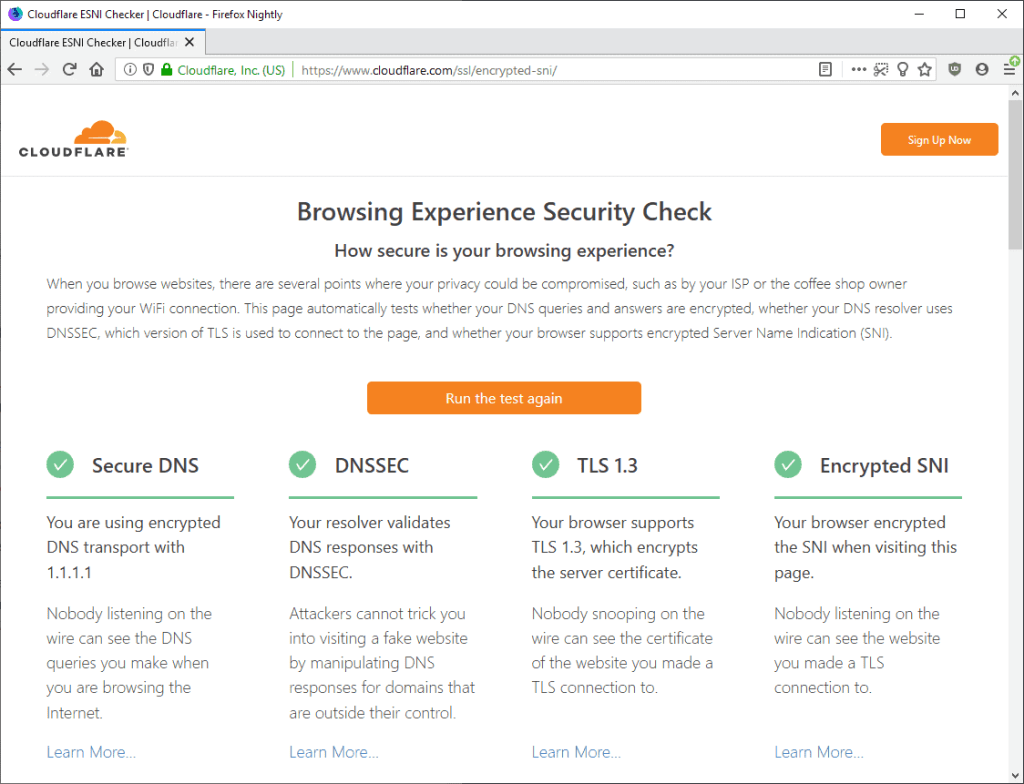This screenshot has width=1024, height=784.
Task: Open Learn More under Secure DNS
Action: point(91,752)
